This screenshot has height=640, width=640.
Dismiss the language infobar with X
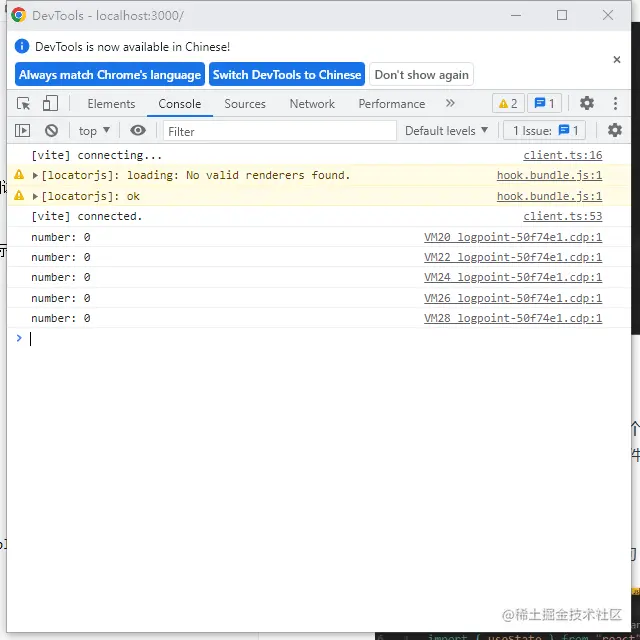(x=616, y=60)
